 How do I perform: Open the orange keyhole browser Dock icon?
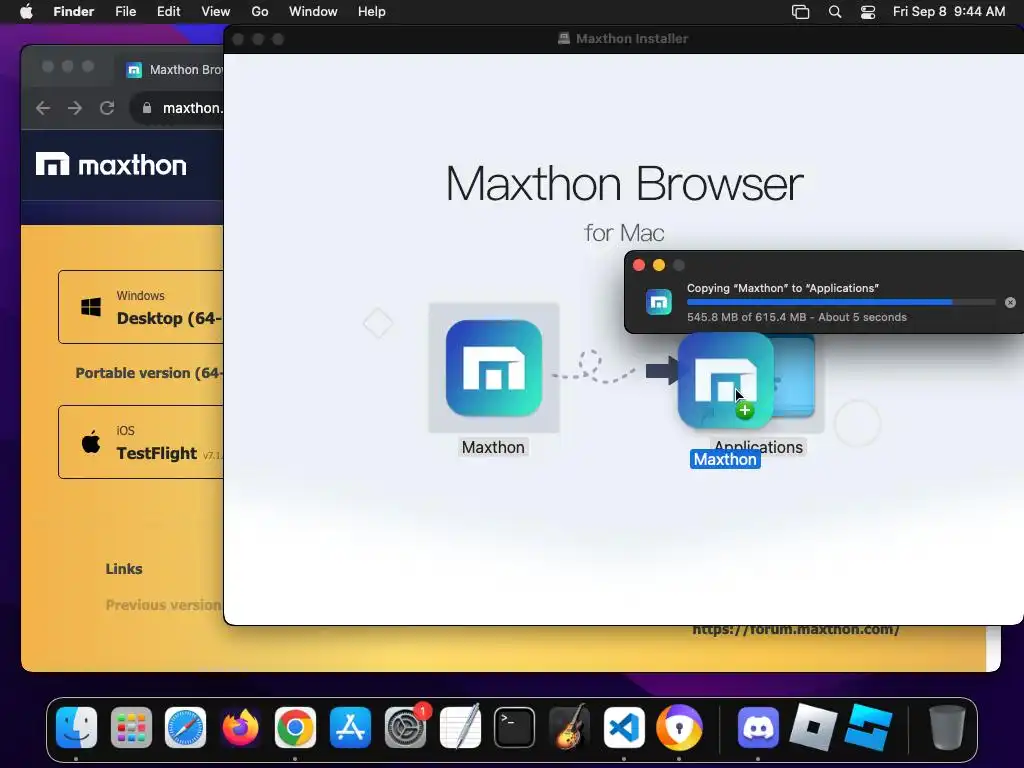[679, 728]
